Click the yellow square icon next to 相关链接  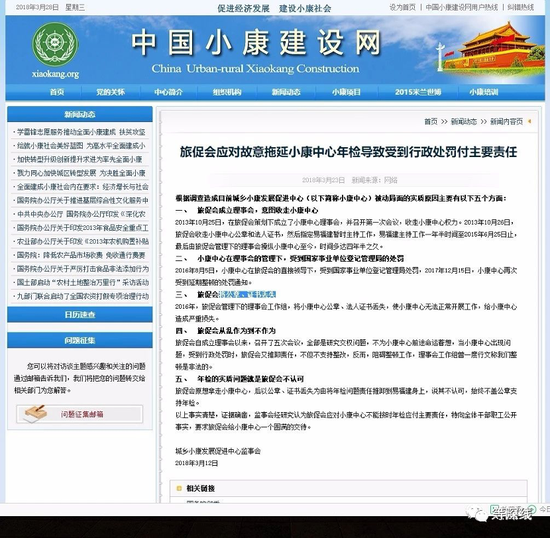[179, 488]
